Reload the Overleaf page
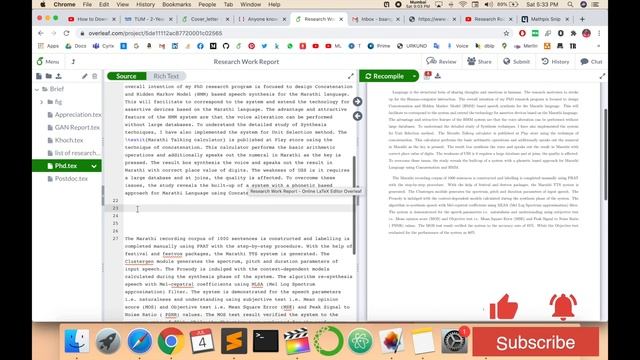 [x=67, y=33]
